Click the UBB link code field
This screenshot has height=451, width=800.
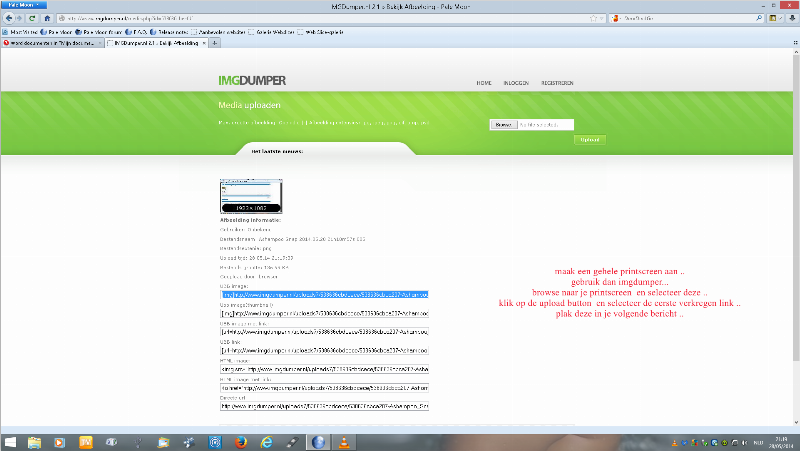(x=324, y=351)
